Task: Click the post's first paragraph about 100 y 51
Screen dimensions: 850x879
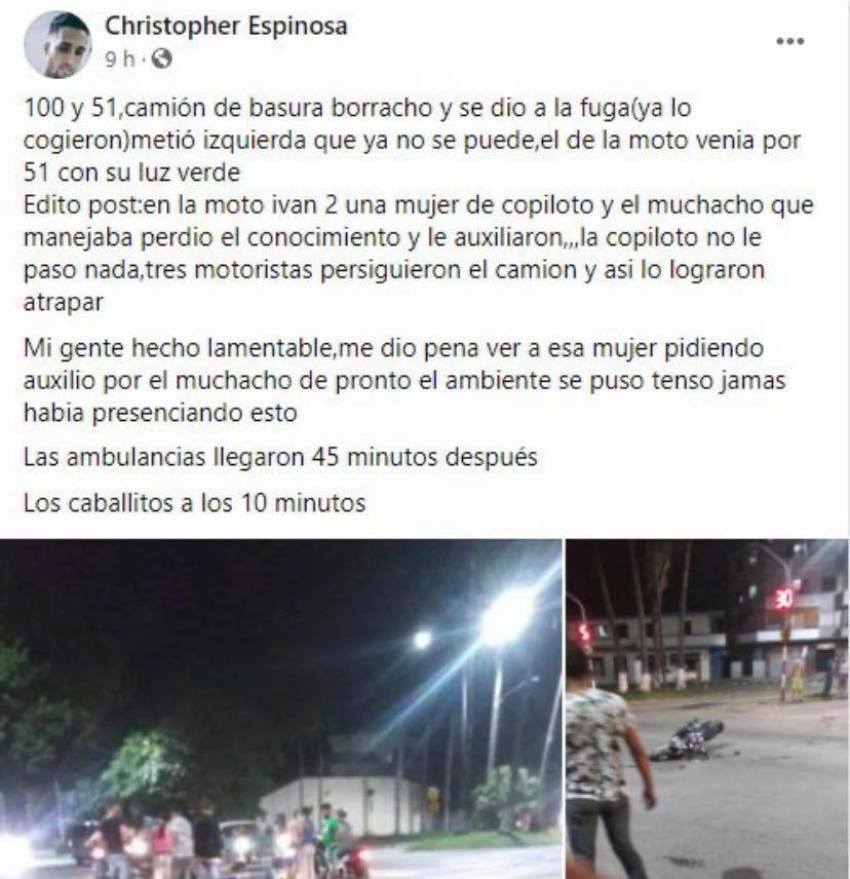Action: point(412,140)
